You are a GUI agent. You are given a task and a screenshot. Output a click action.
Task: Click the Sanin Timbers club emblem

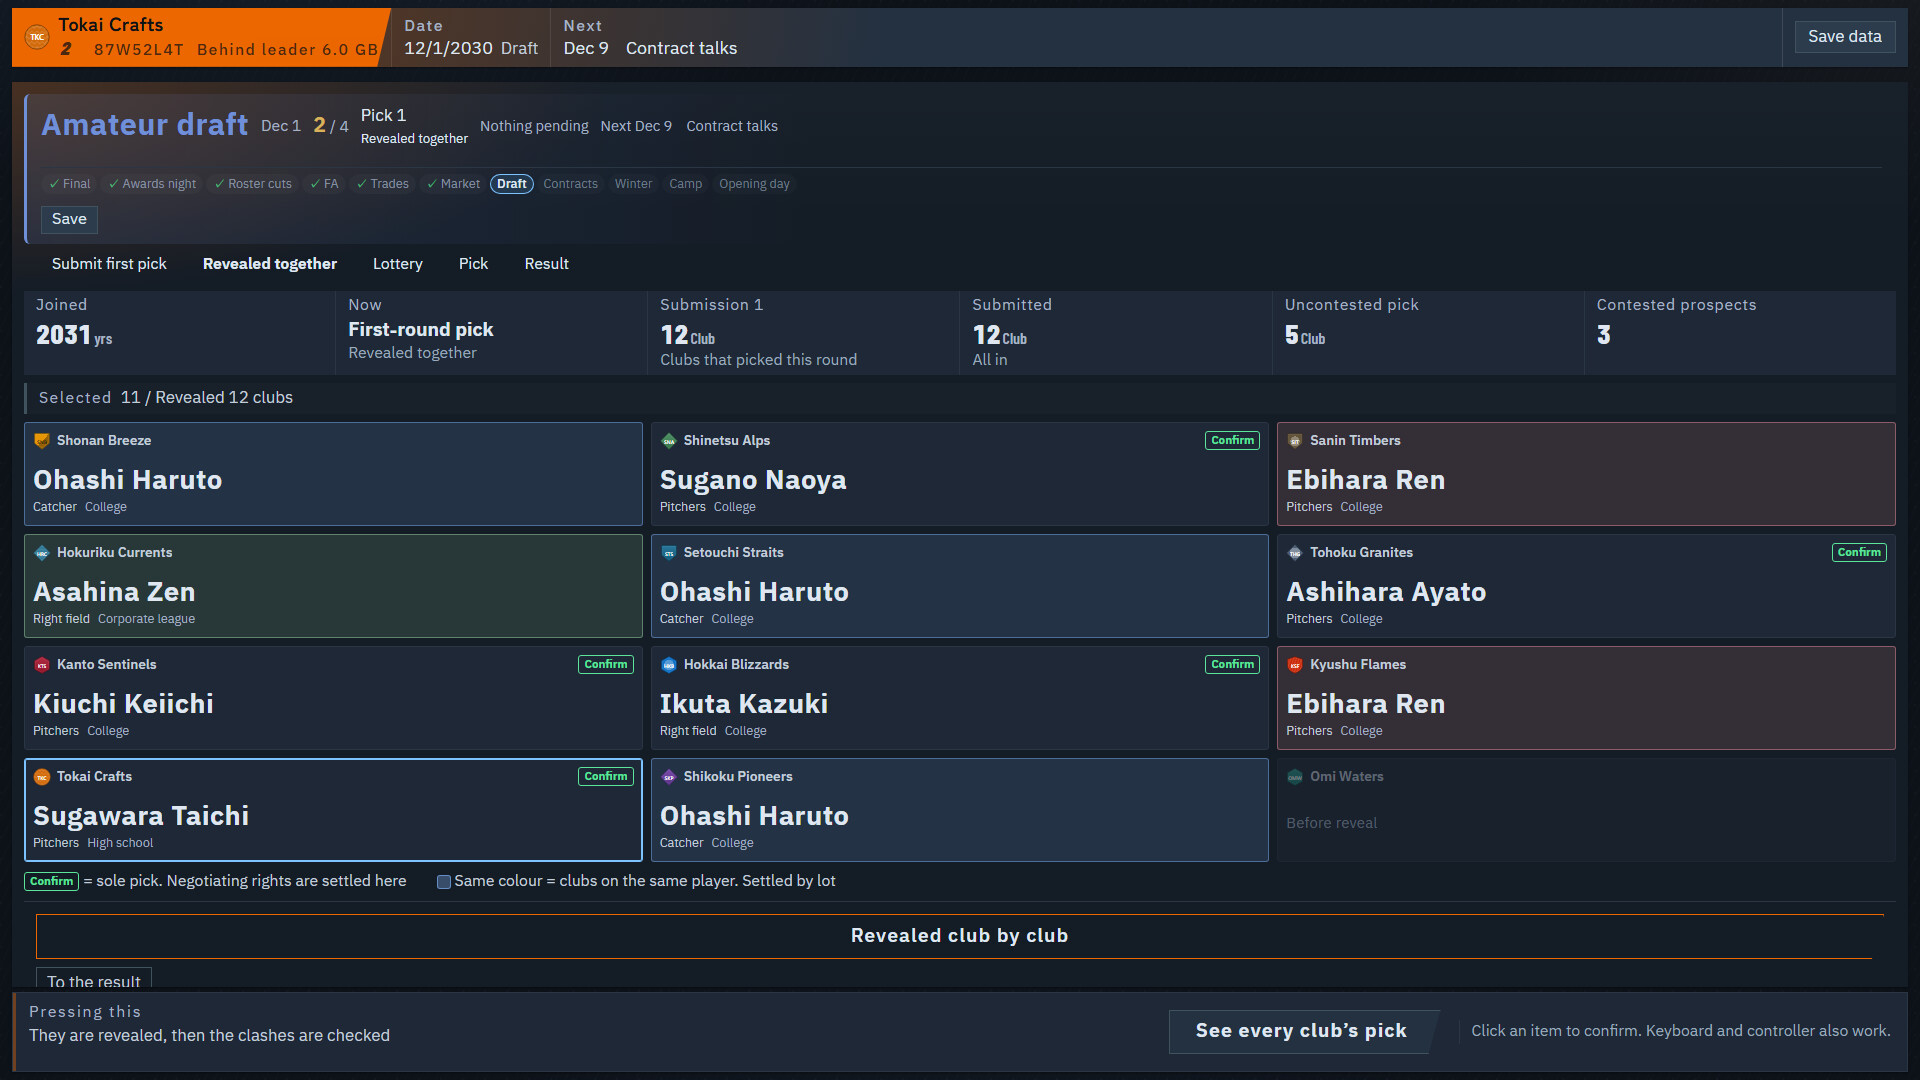(x=1295, y=441)
